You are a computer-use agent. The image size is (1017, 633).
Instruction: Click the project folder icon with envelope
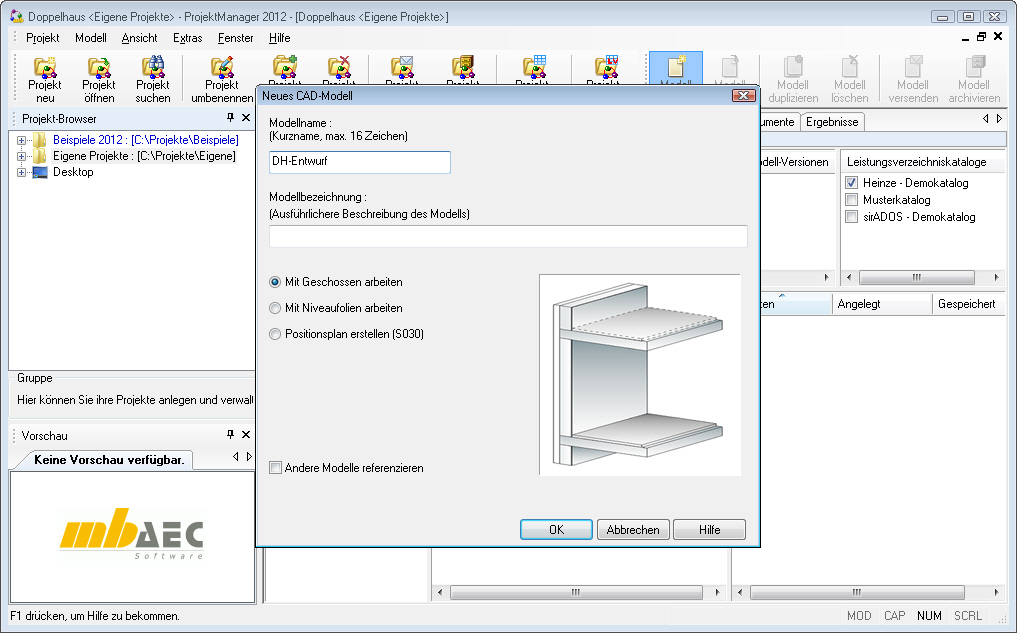[401, 67]
